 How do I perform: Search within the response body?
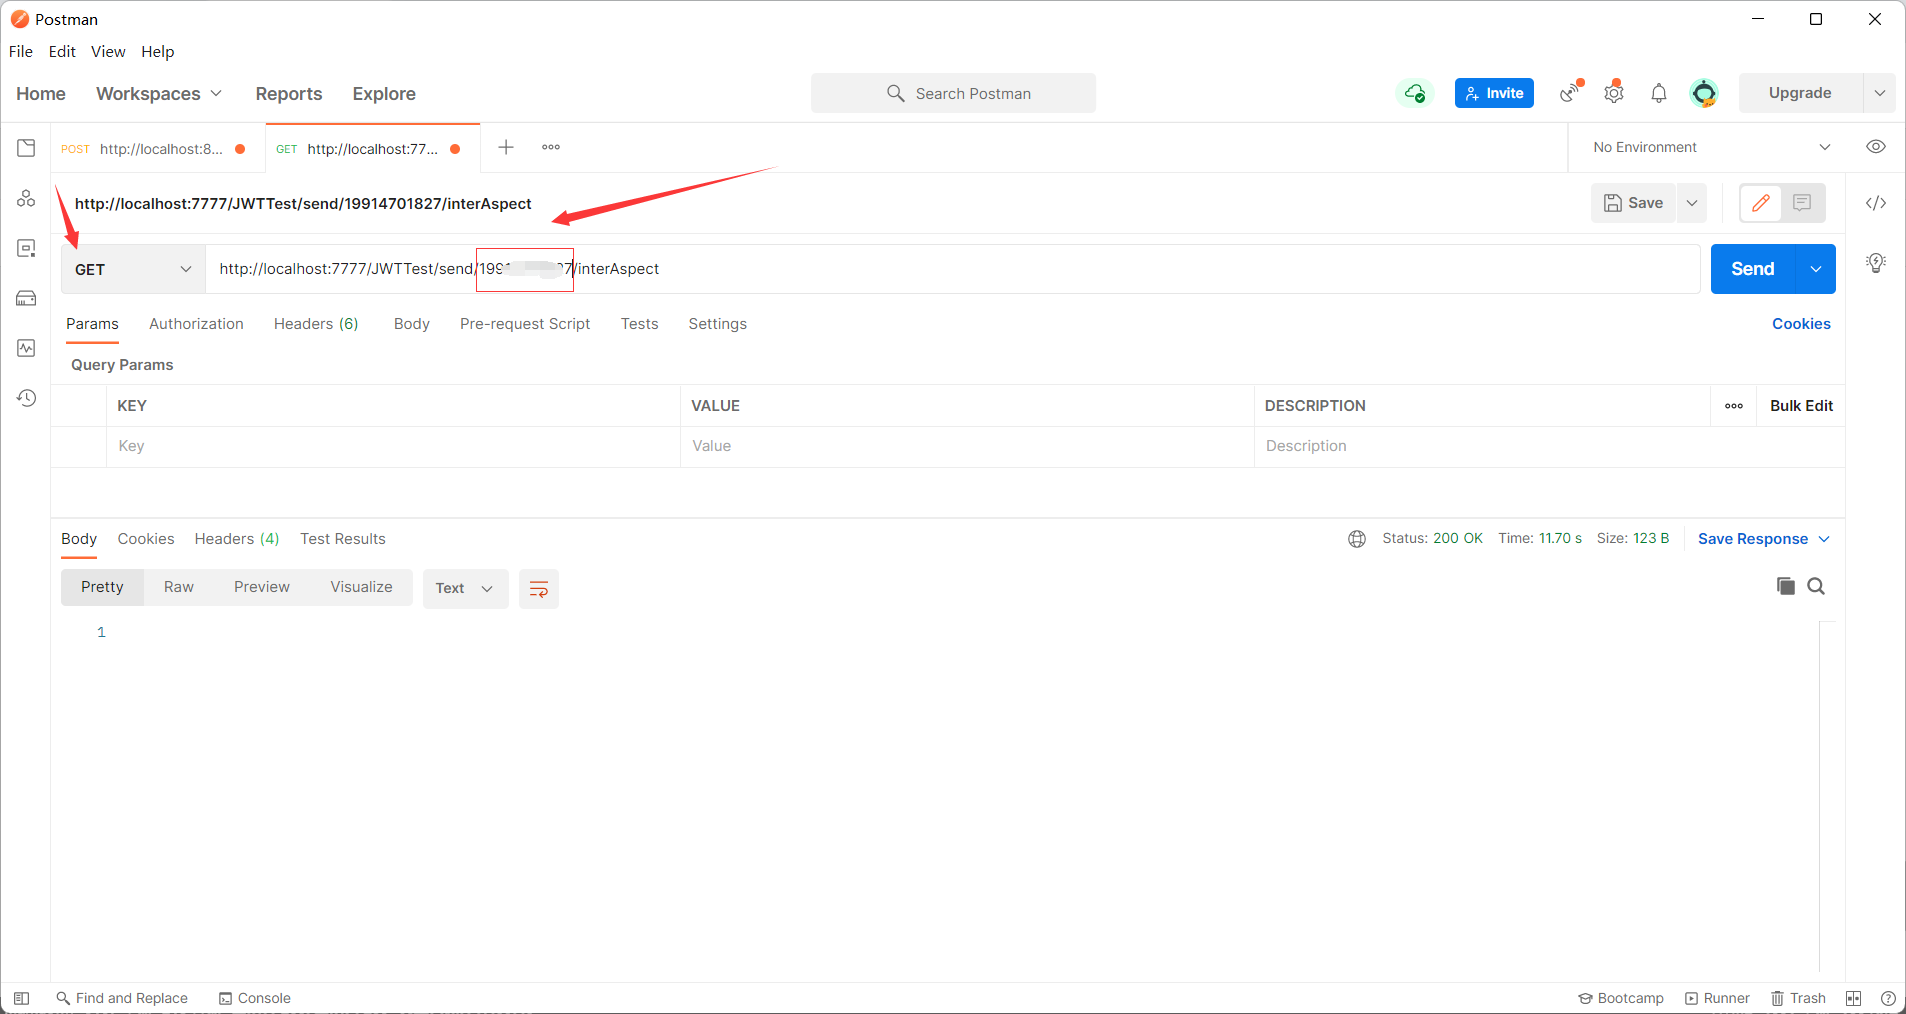(1816, 586)
